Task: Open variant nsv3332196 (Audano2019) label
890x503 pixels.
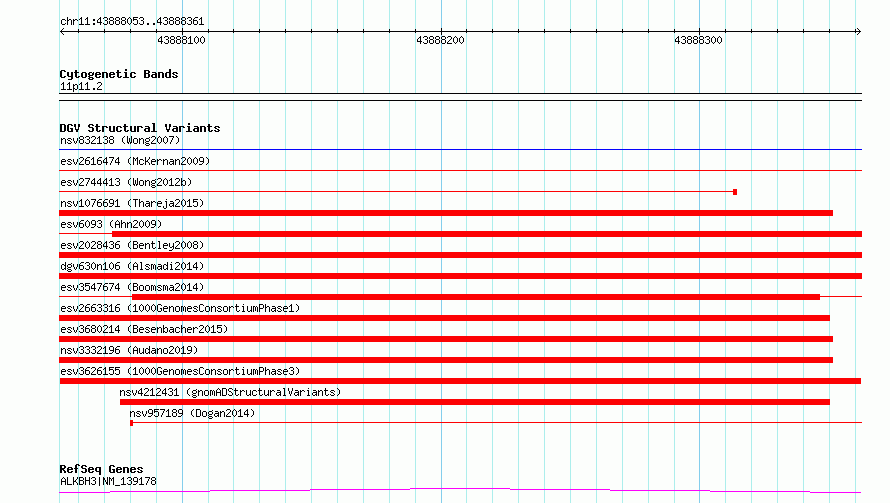Action: pyautogui.click(x=129, y=350)
